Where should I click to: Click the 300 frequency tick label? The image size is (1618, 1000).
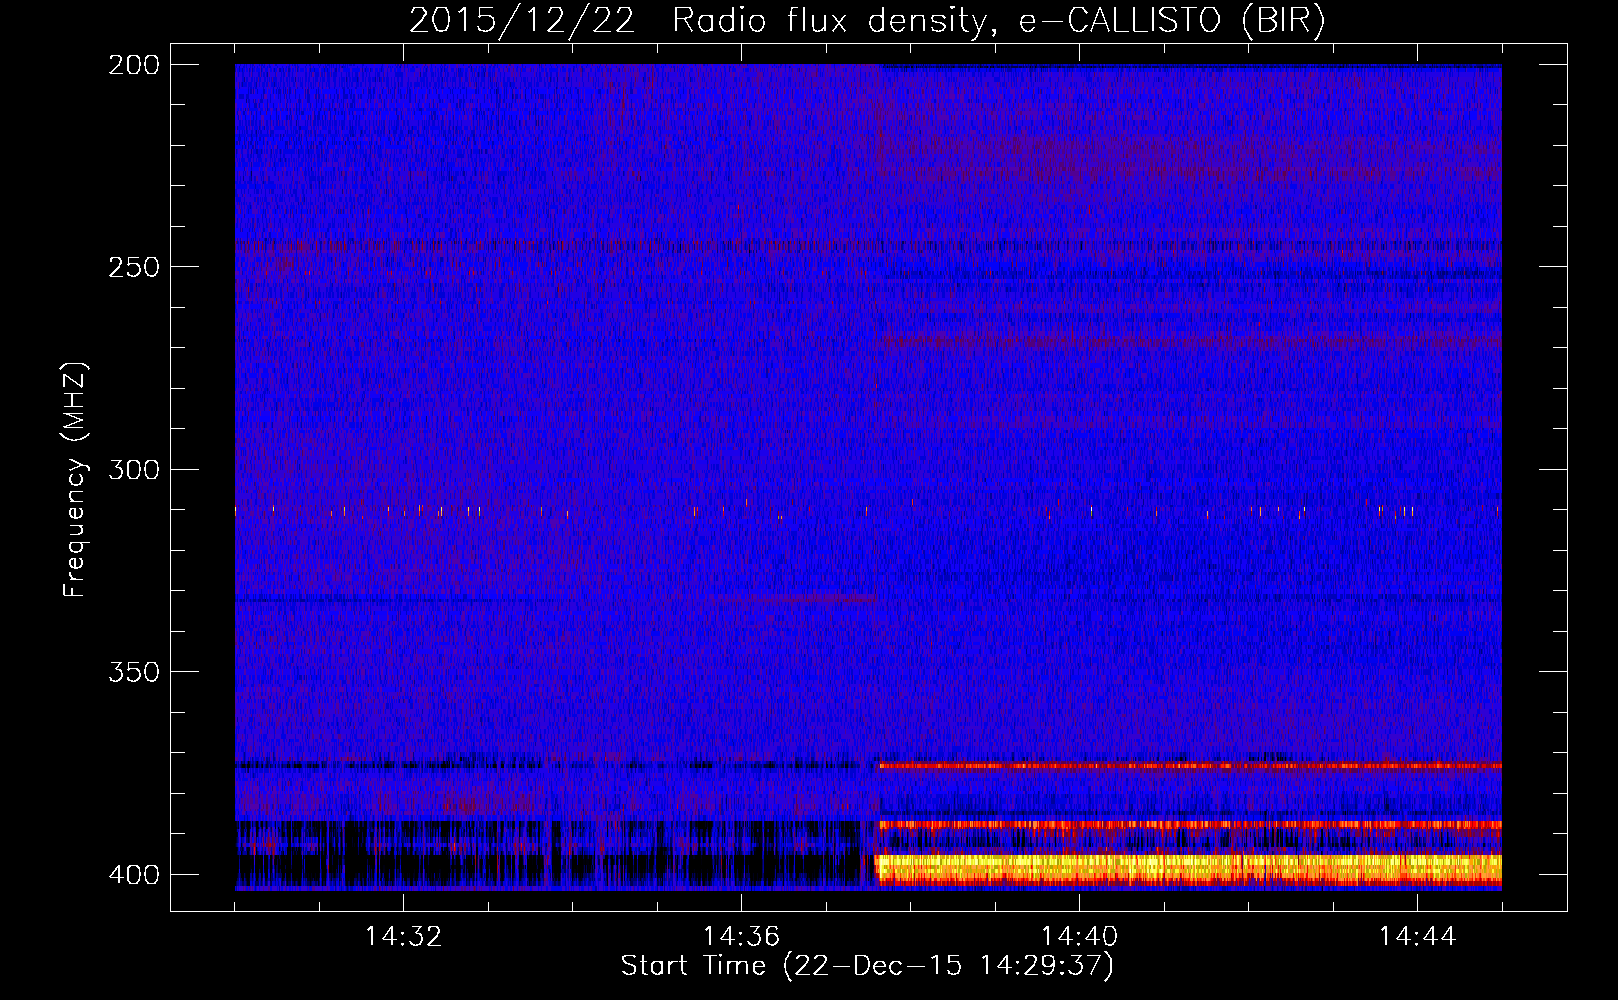134,469
